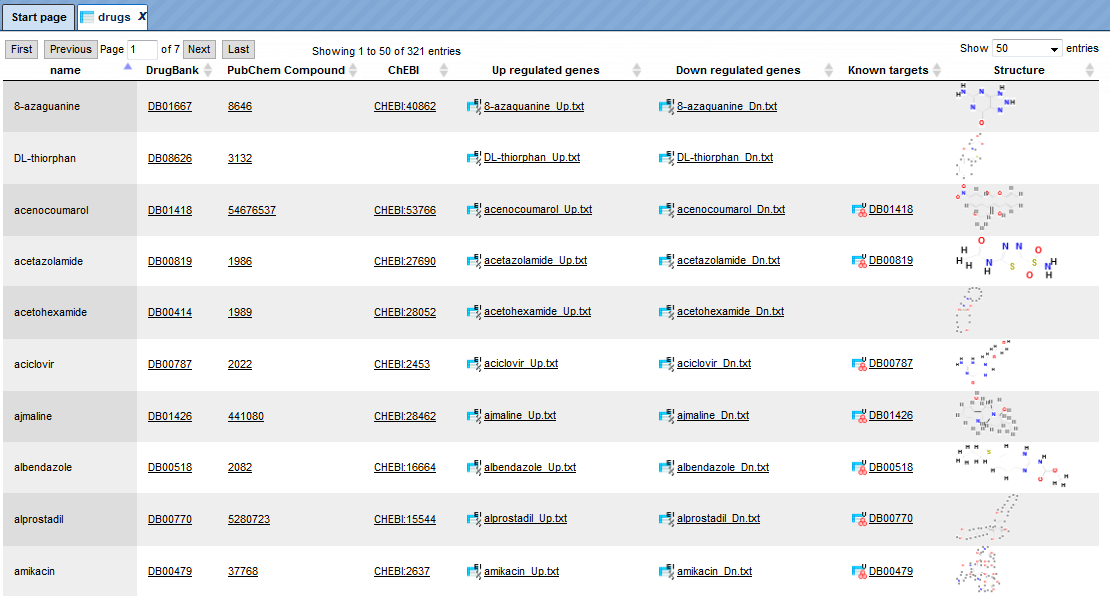
Task: Open PubChem link 5280723 for alprostadil
Action: [x=249, y=519]
